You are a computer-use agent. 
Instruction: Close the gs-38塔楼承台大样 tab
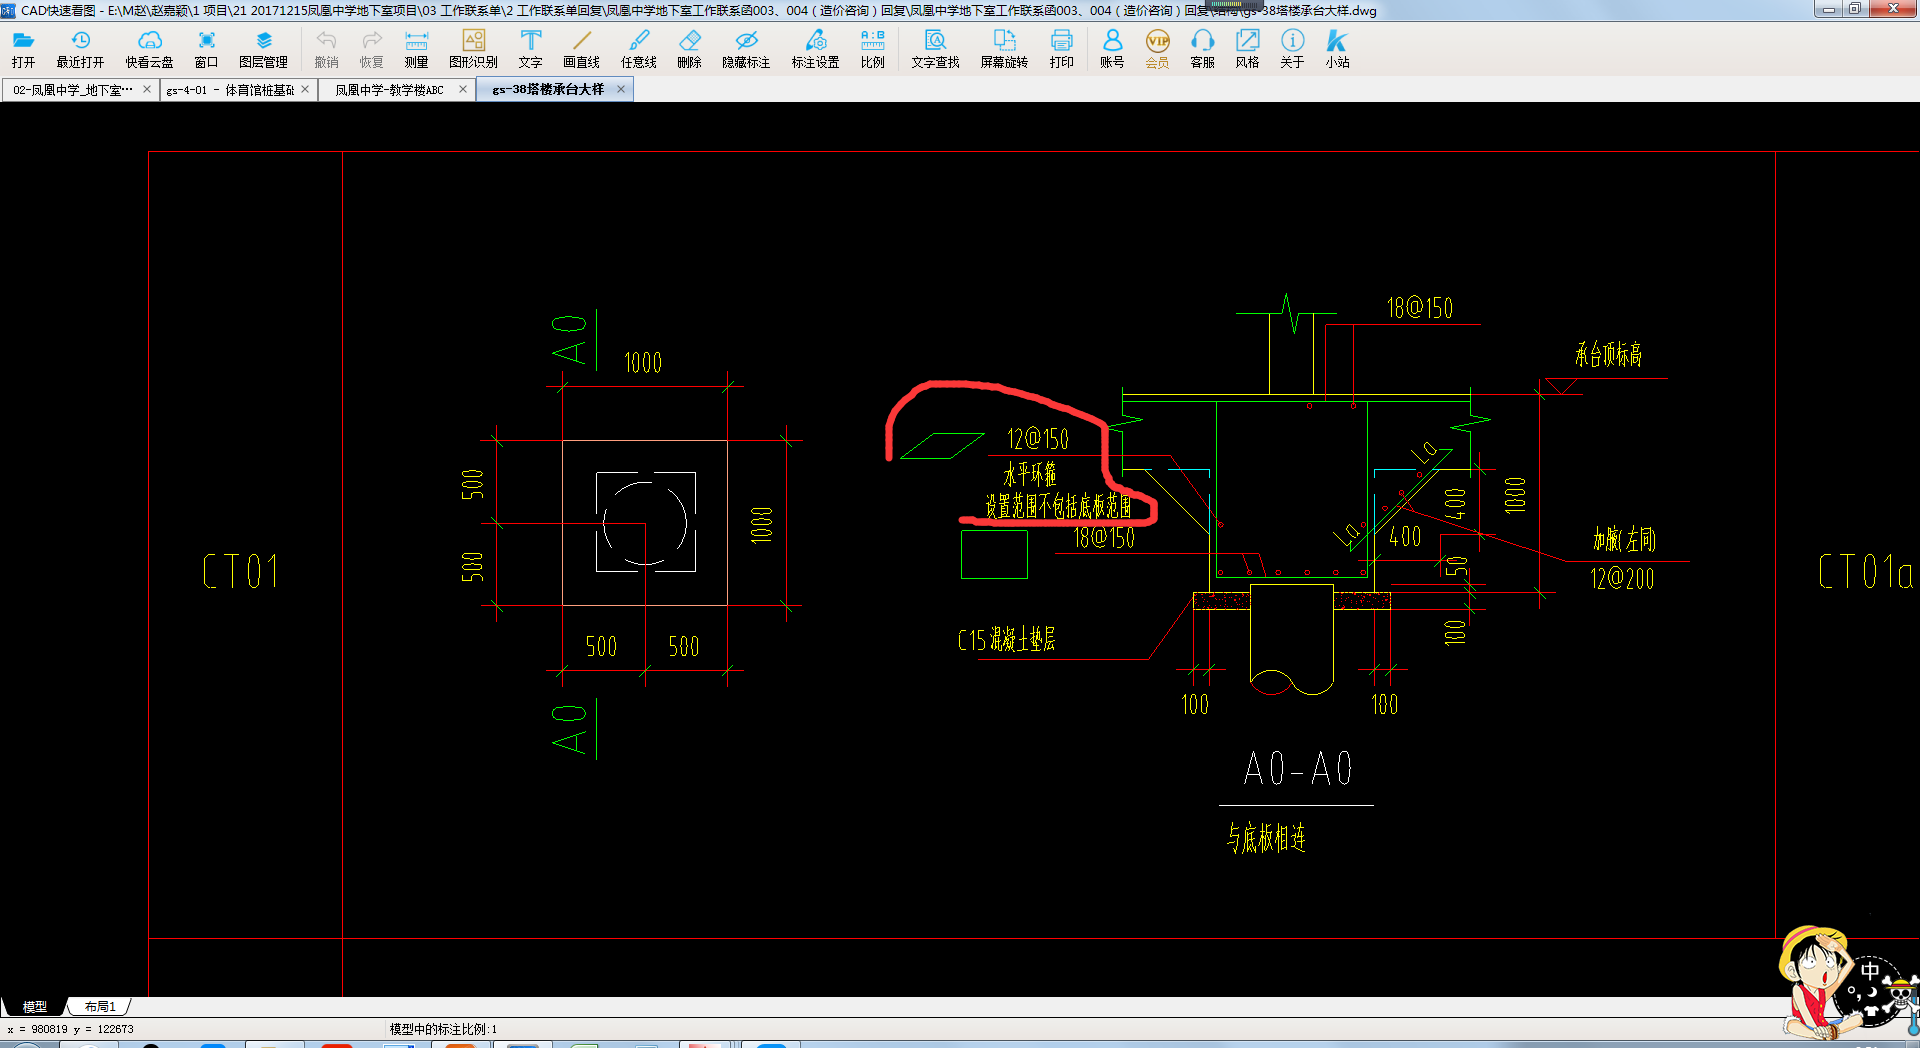(621, 89)
